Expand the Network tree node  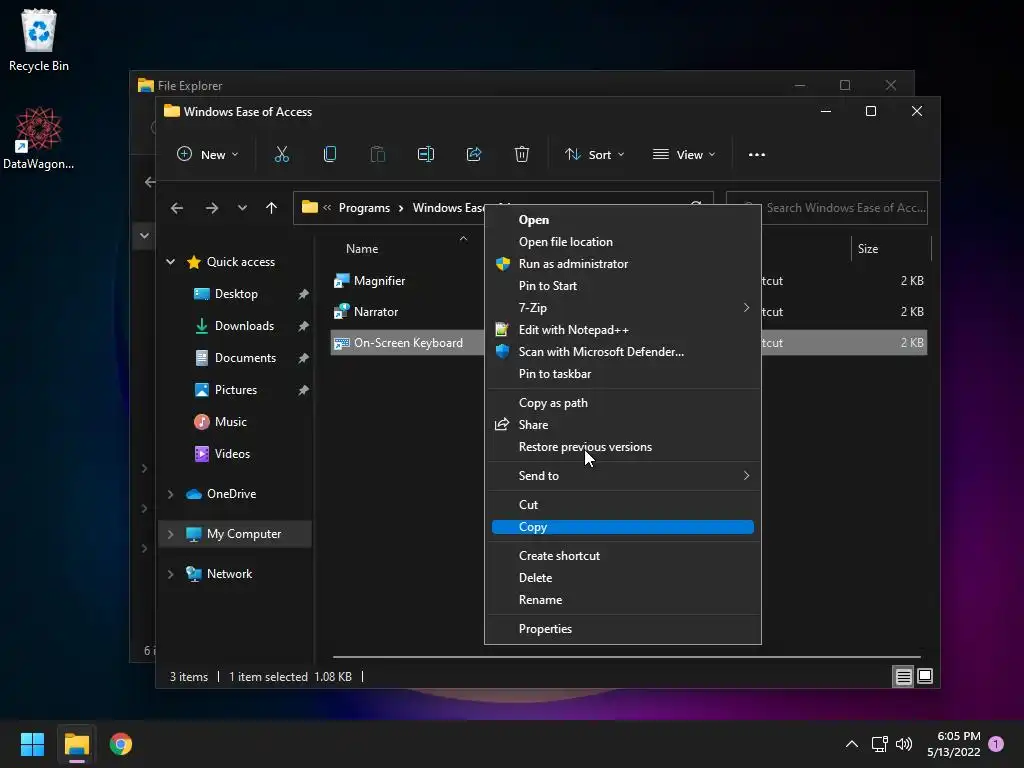(170, 574)
